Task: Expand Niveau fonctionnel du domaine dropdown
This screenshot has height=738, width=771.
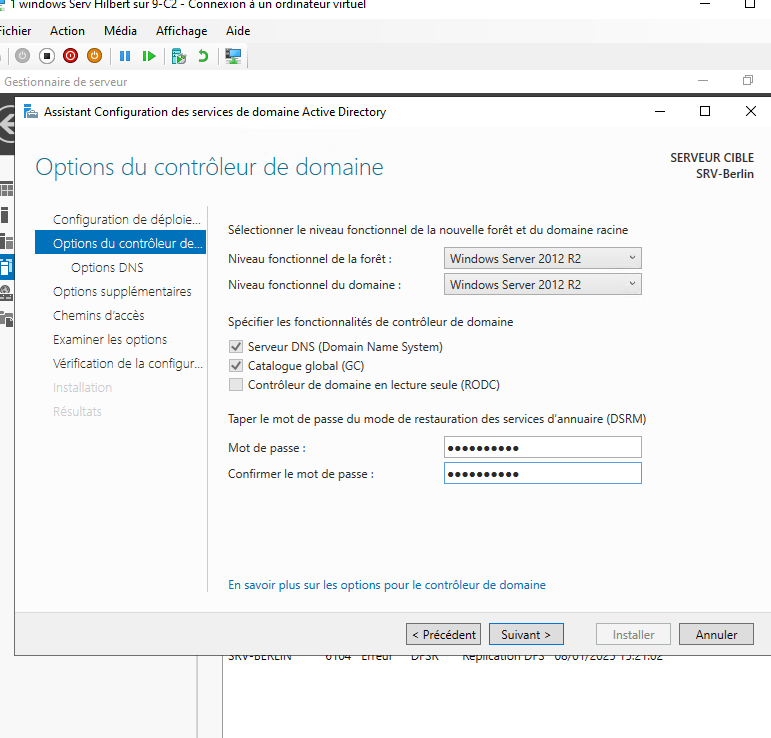Action: (542, 285)
